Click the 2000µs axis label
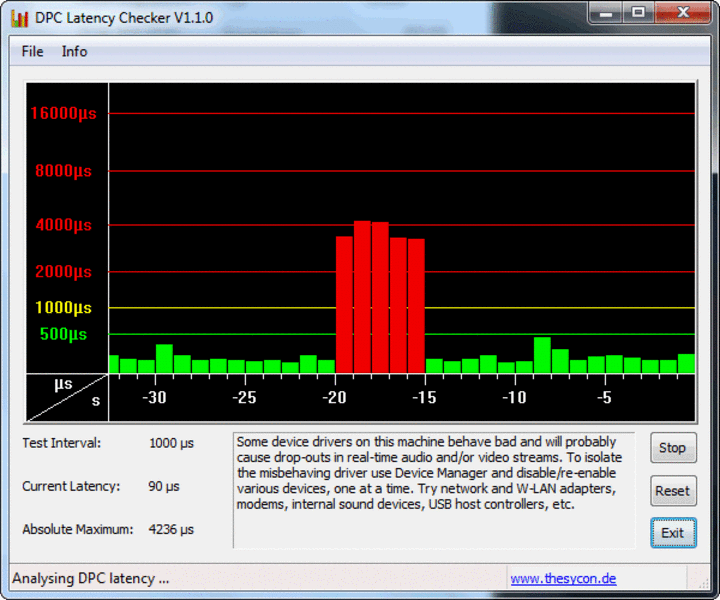Viewport: 720px width, 600px height. pos(63,271)
